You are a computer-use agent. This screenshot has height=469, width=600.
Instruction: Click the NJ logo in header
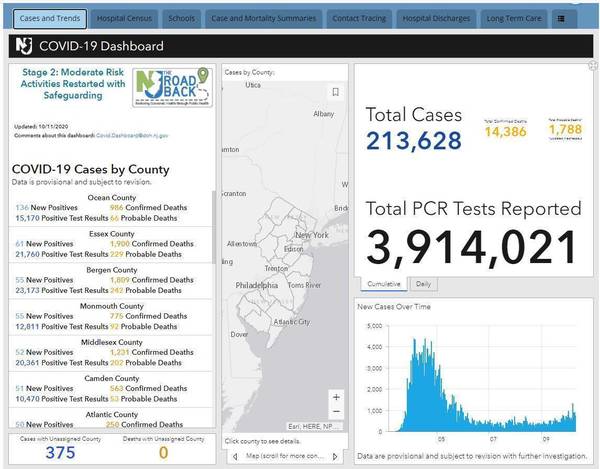click(x=24, y=46)
